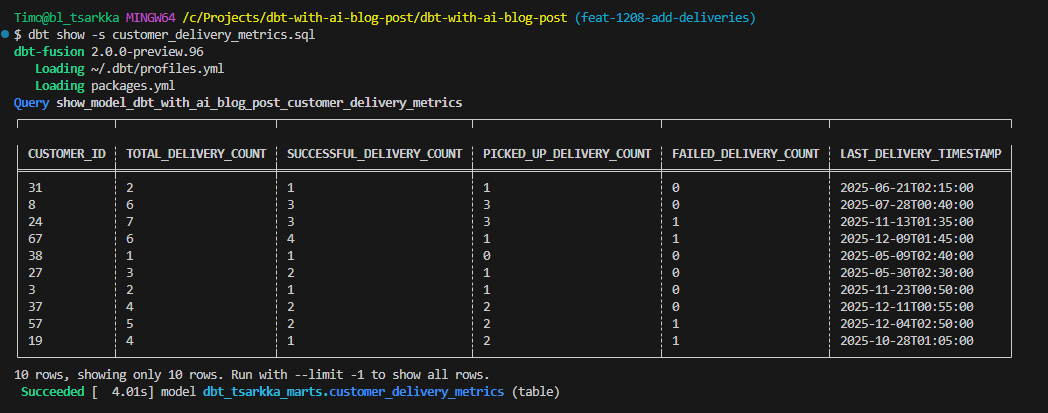Click the (table) materialization label

pos(535,392)
